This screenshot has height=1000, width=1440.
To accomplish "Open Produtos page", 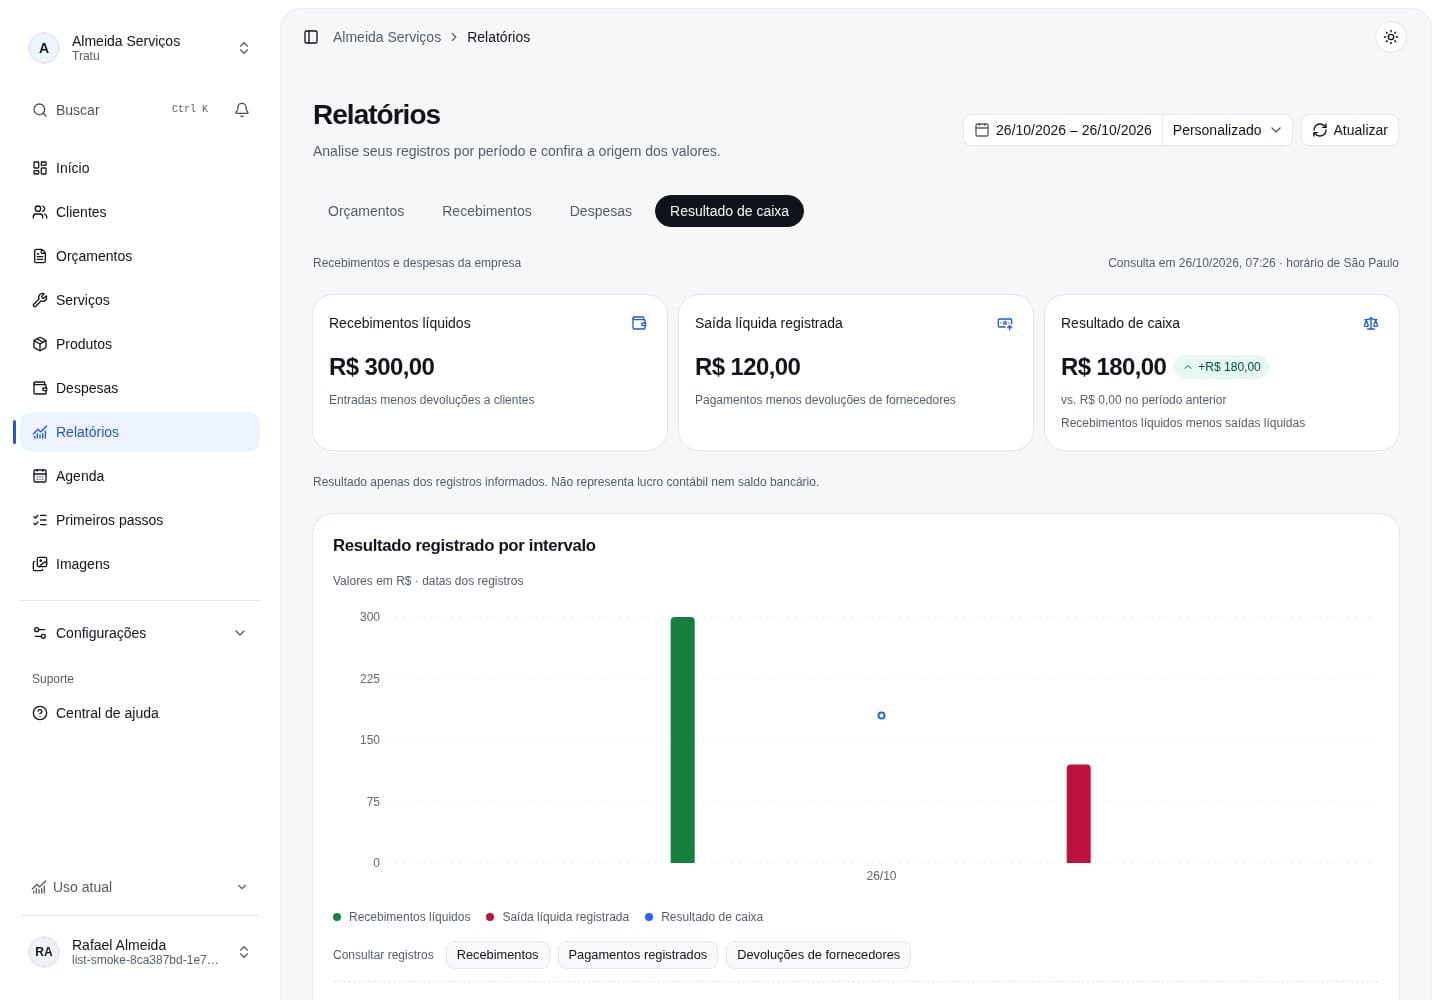I will (140, 344).
